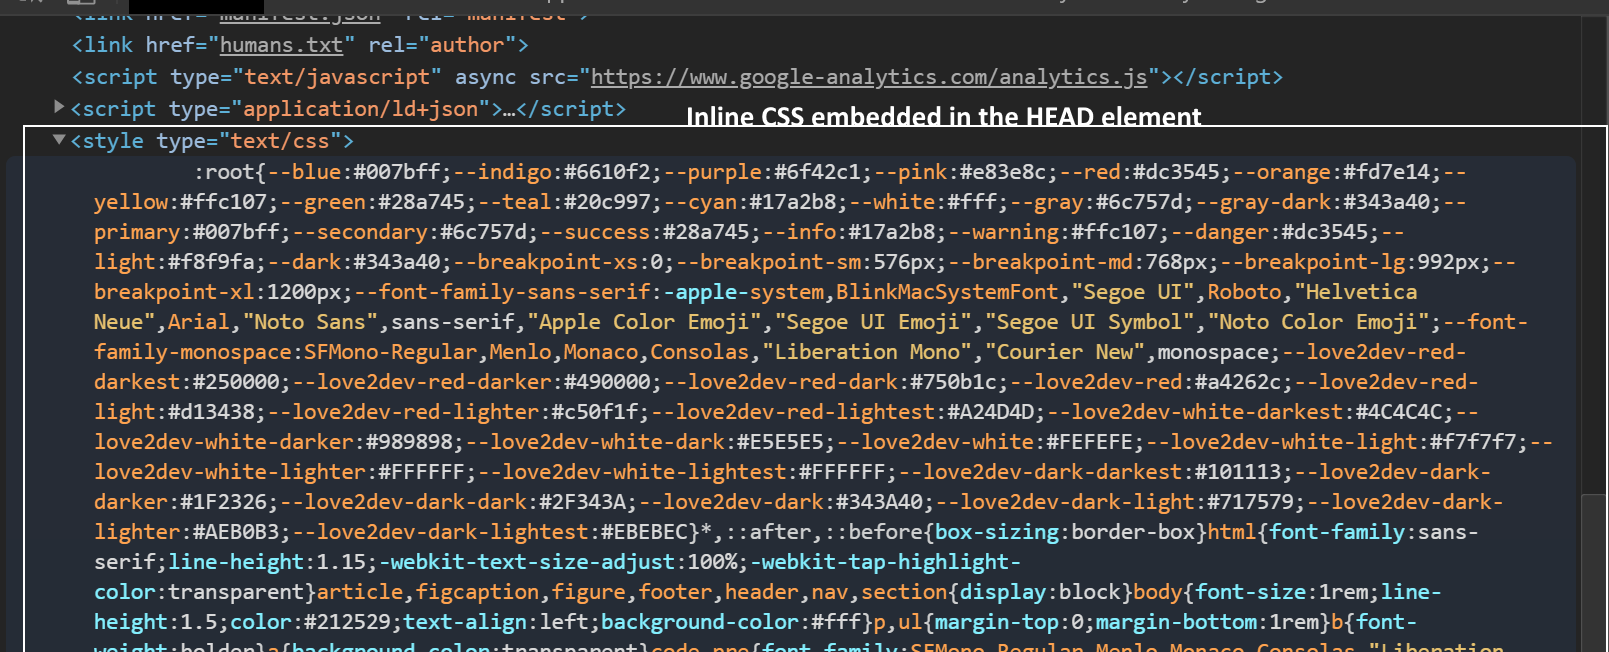Screen dimensions: 1609x652
Task: Click the --blue:#007bff variable
Action: [x=355, y=172]
